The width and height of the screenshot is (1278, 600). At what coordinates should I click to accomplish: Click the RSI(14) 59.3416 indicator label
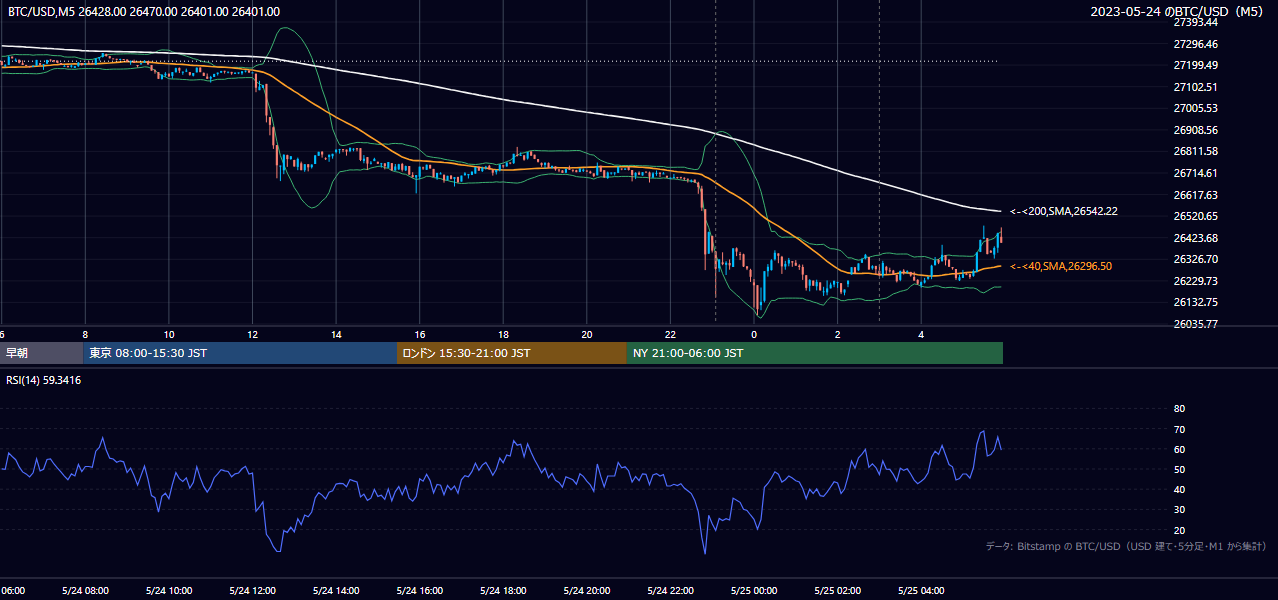pos(44,380)
